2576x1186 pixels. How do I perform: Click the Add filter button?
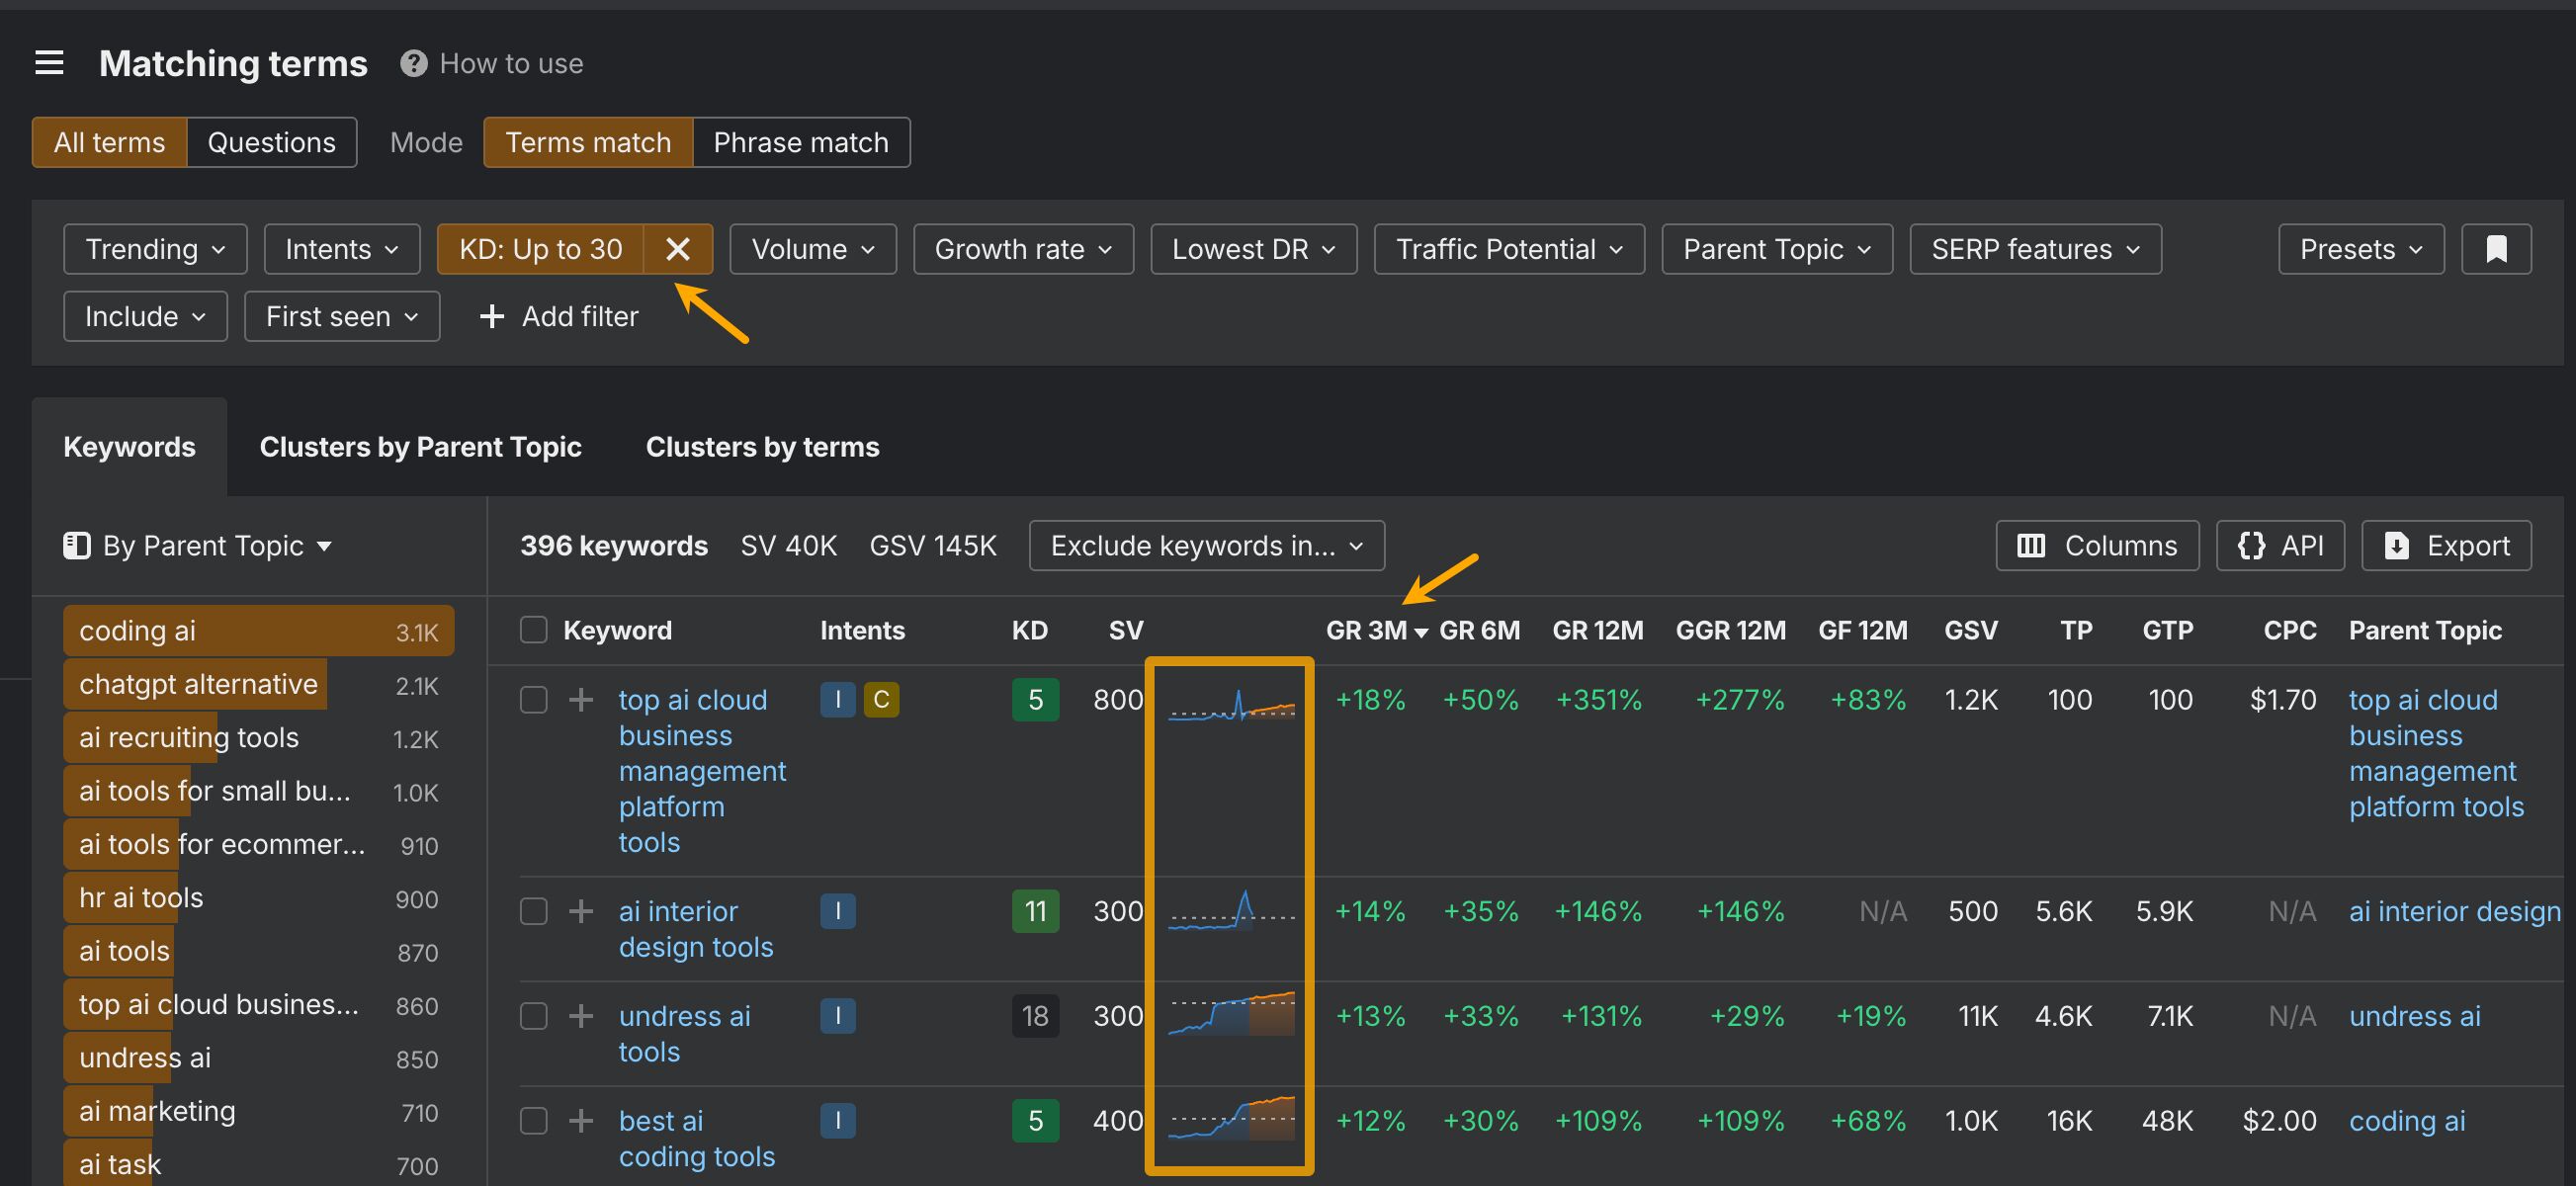tap(557, 316)
